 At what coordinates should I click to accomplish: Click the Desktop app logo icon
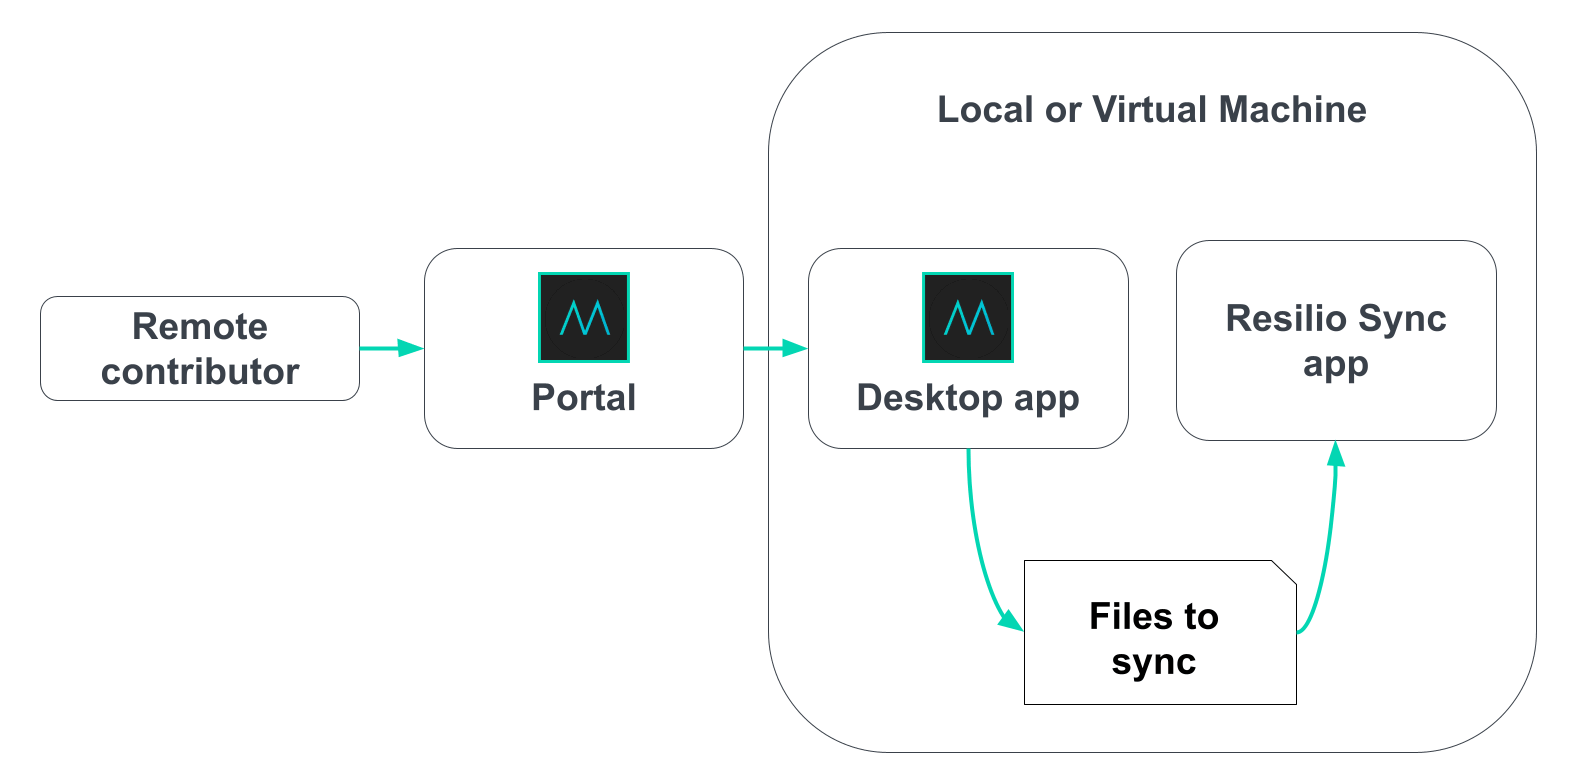coord(968,317)
